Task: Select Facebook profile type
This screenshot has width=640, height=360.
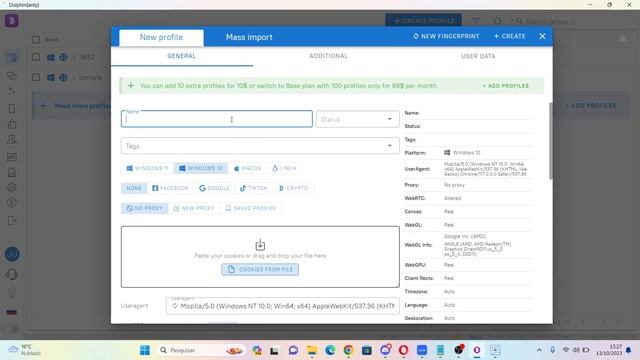Action: [x=170, y=188]
